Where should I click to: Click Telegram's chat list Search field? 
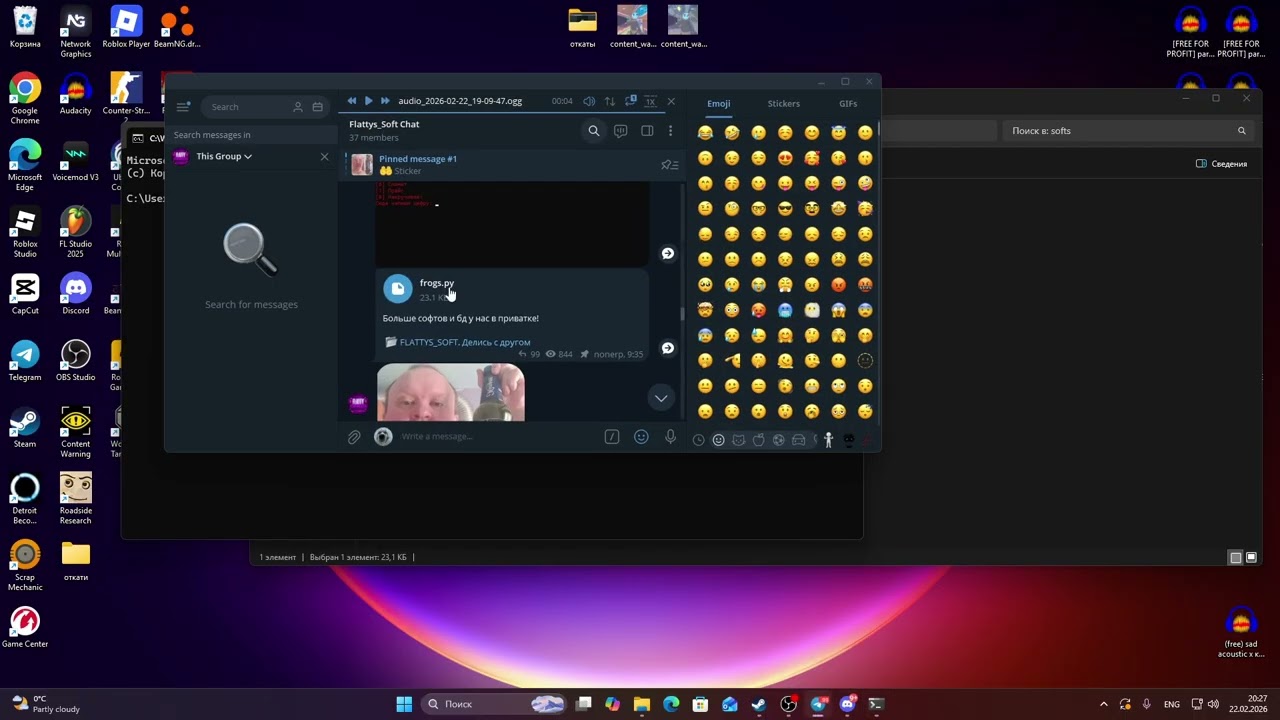266,107
